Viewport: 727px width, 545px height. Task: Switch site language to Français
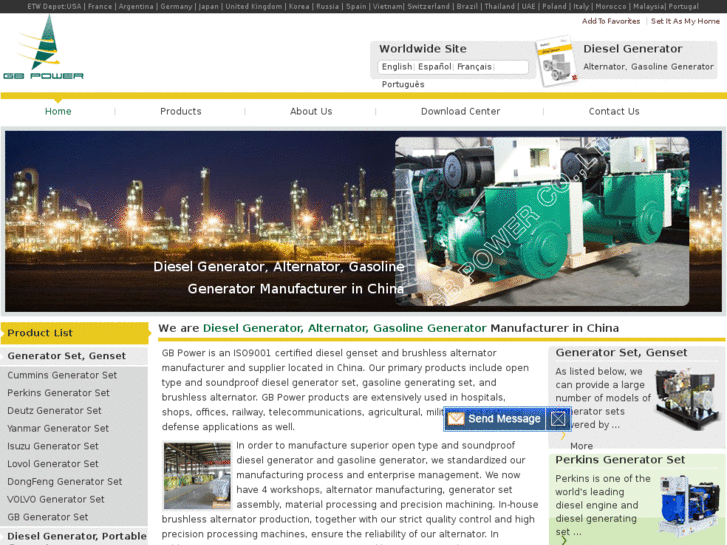click(474, 67)
